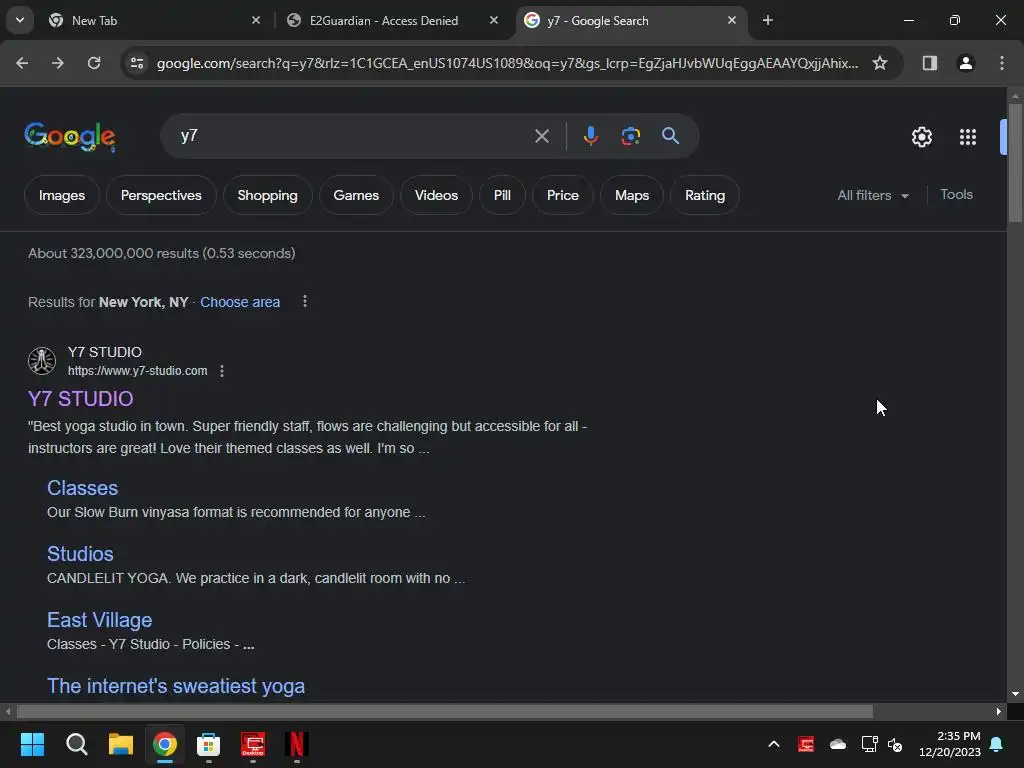Open a new browser tab
The width and height of the screenshot is (1024, 768).
click(x=768, y=20)
